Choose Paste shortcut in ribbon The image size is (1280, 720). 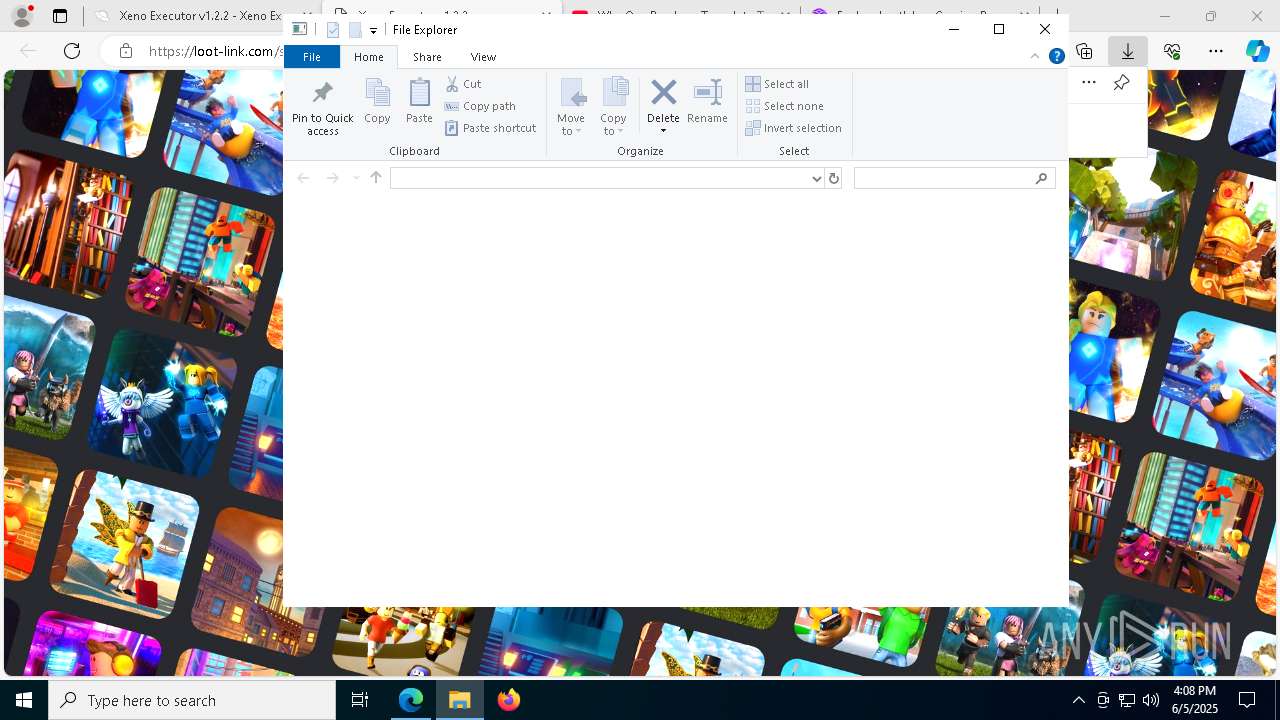pyautogui.click(x=491, y=128)
